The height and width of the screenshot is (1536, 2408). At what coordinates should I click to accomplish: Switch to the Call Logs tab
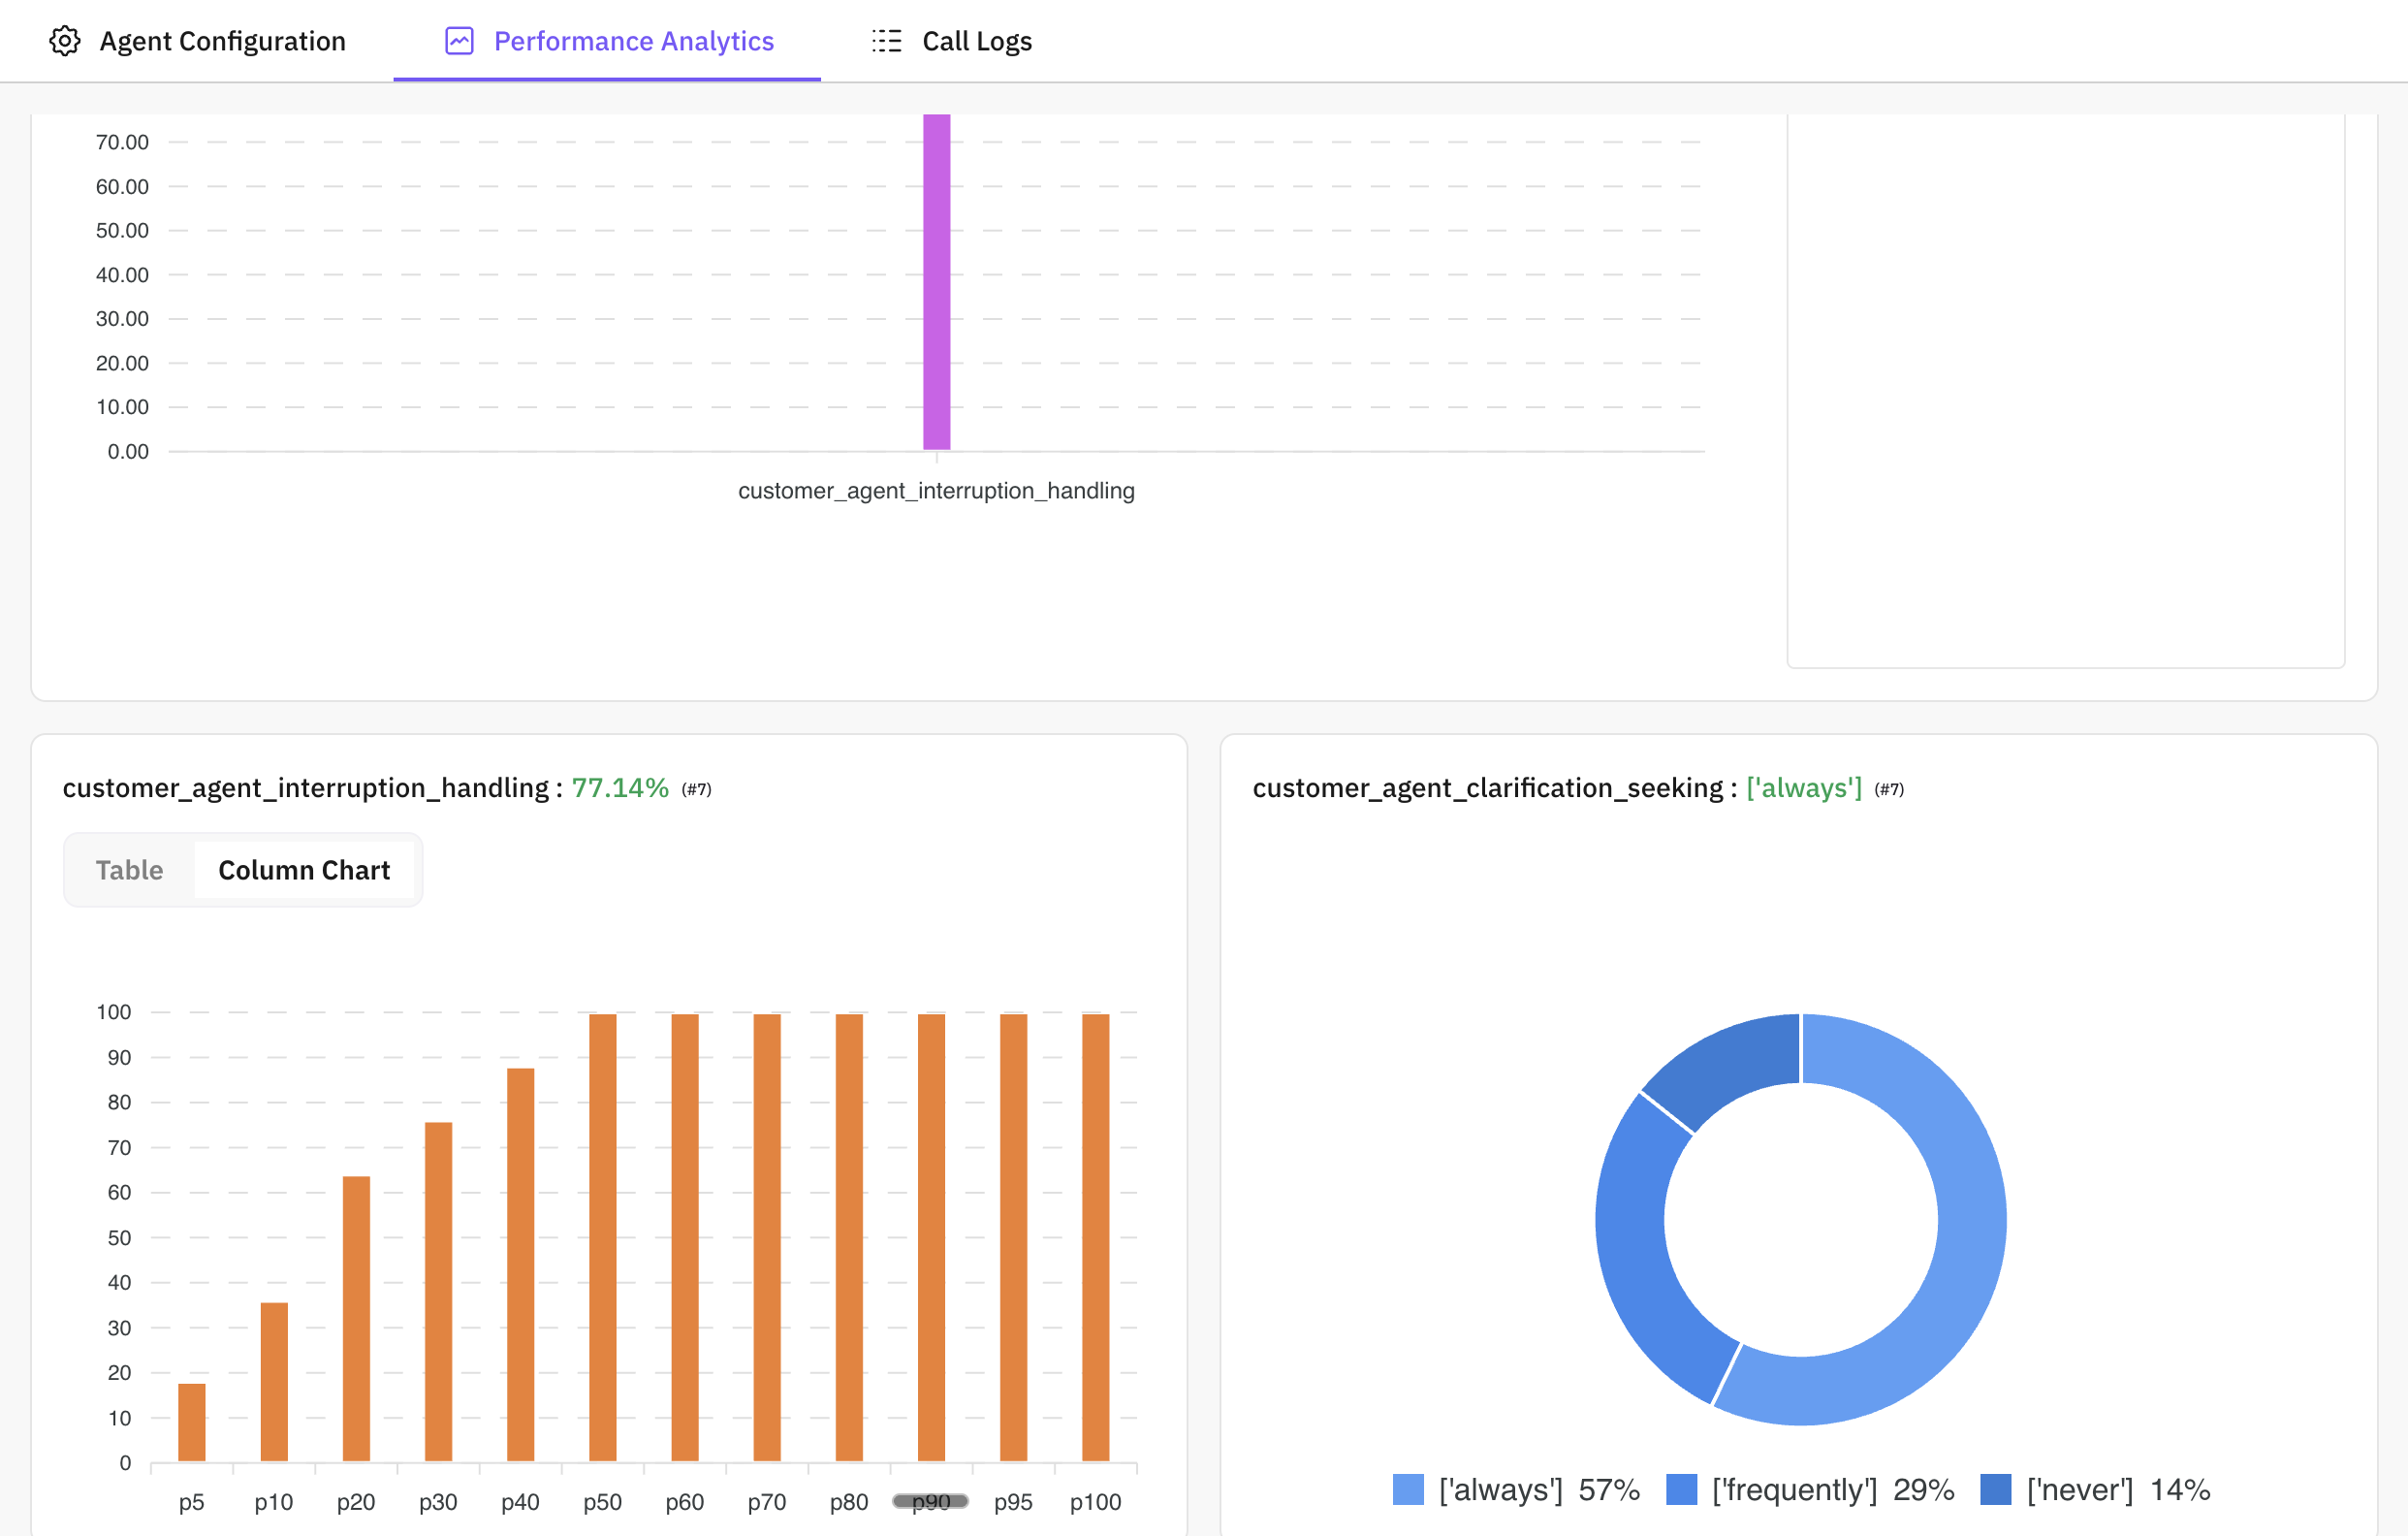pyautogui.click(x=976, y=41)
